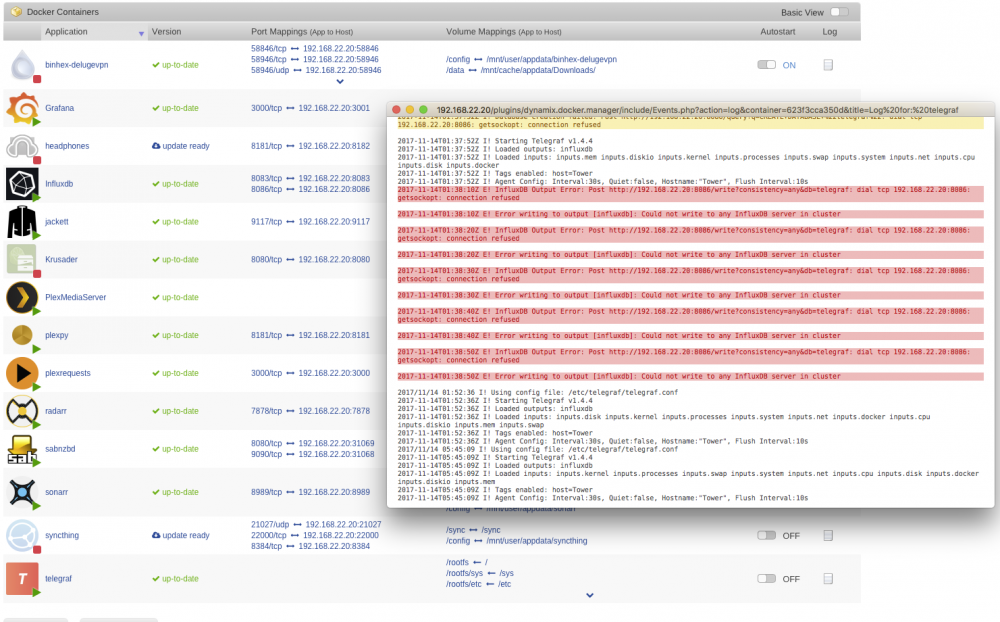Expand binhex-delugevpn port mappings chevron
The height and width of the screenshot is (622, 1000).
tap(340, 82)
